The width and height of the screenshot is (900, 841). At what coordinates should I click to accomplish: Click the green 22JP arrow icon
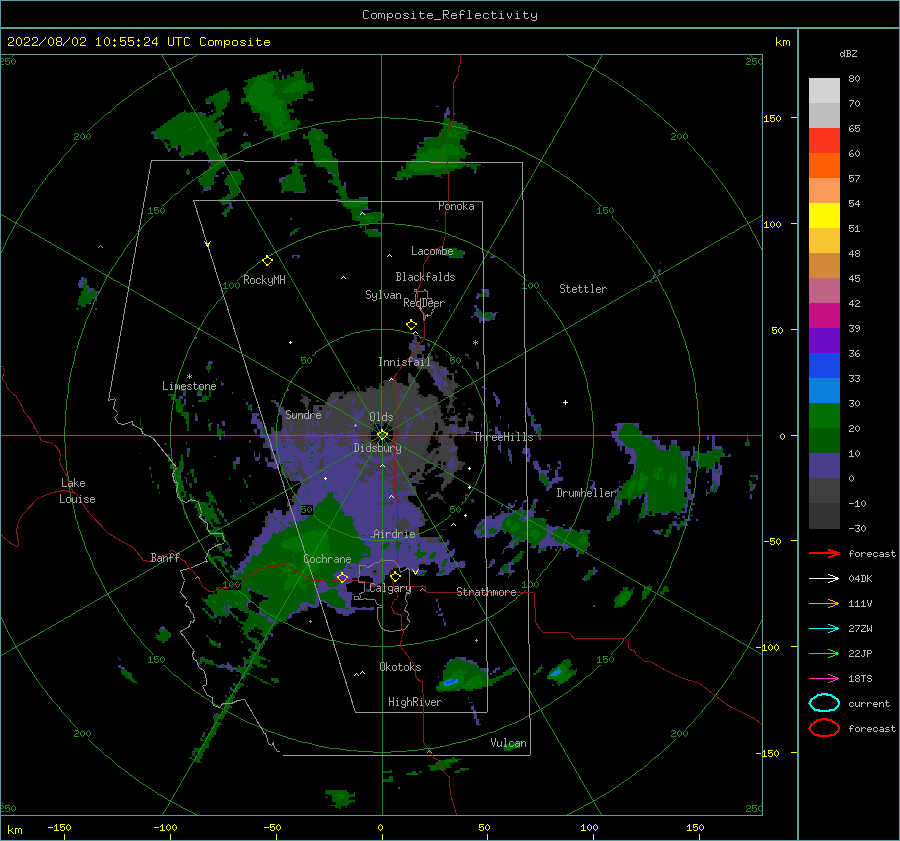(x=824, y=653)
